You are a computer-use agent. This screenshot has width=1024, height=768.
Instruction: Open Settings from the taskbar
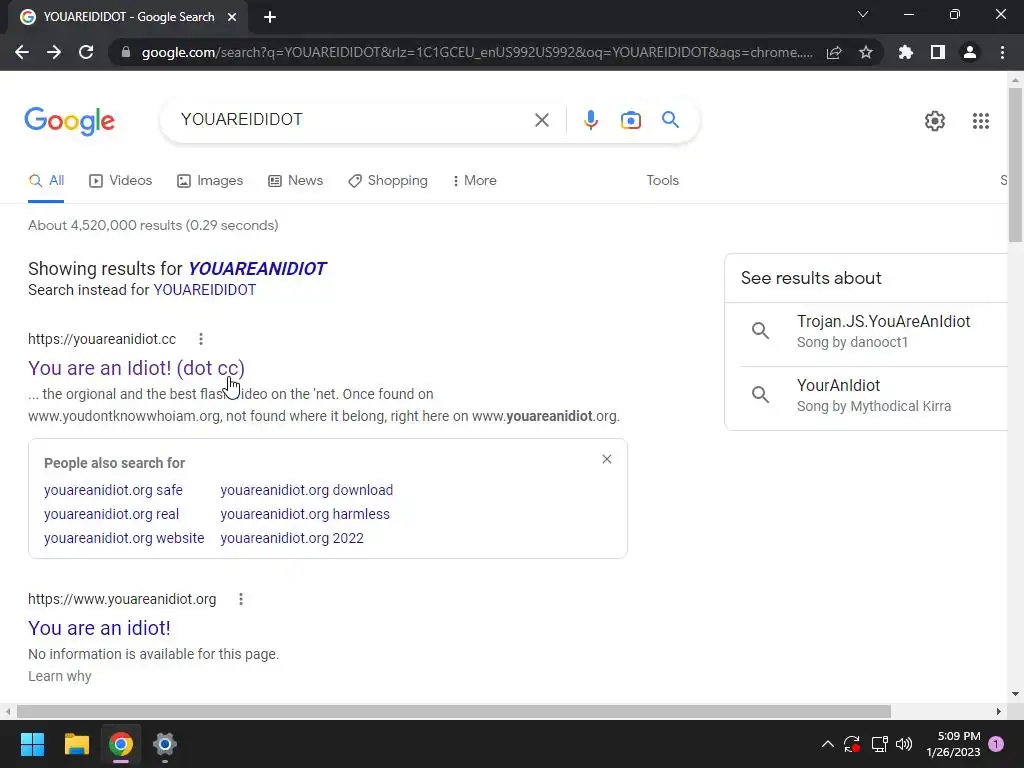pos(165,744)
